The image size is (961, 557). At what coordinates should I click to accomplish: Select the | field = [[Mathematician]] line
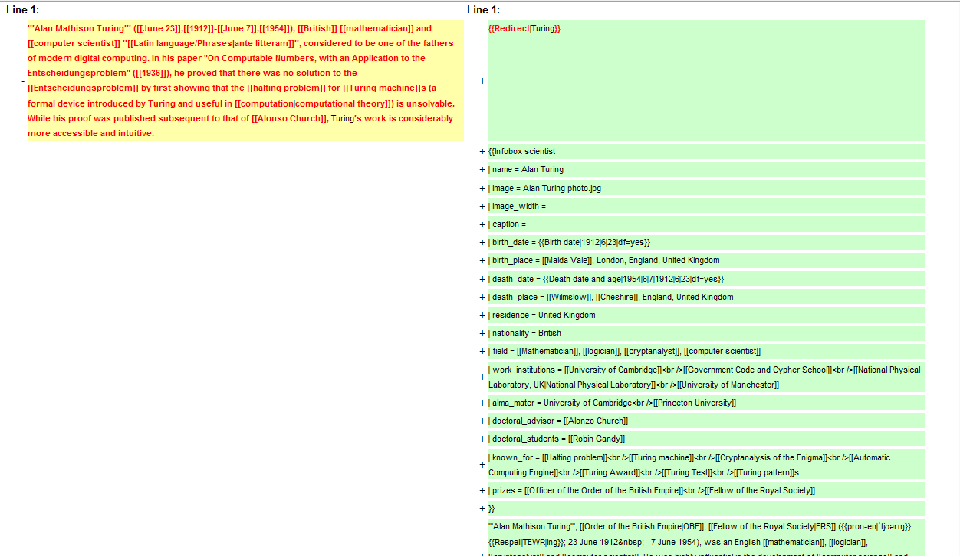pyautogui.click(x=706, y=351)
